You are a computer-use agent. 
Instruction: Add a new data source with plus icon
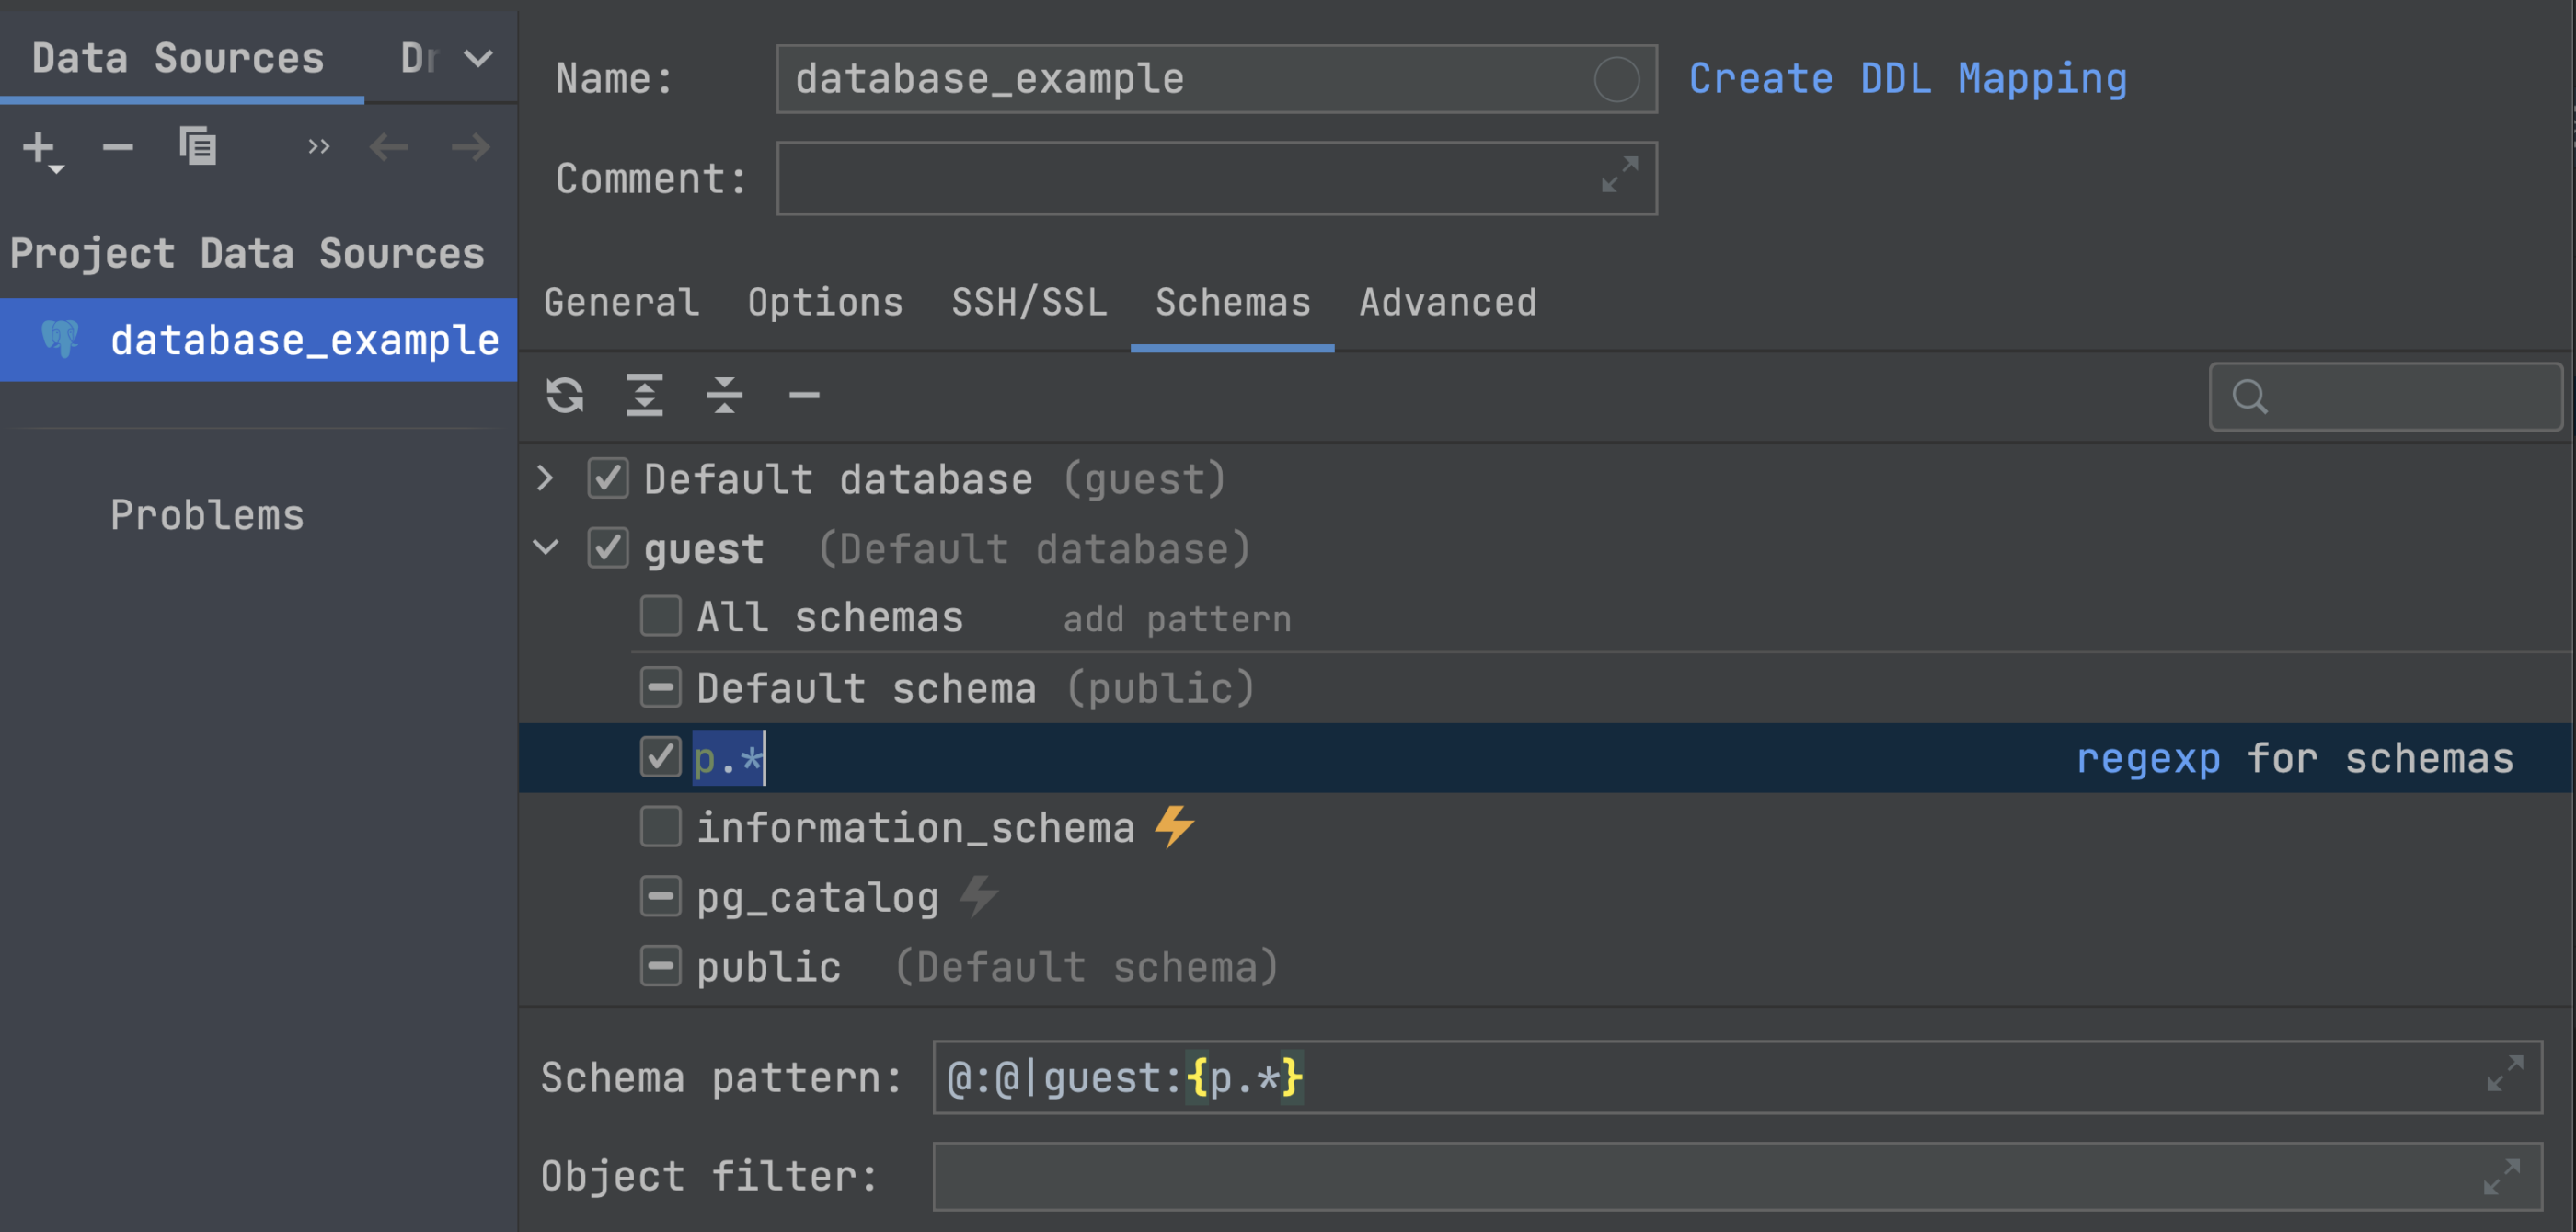click(x=40, y=149)
